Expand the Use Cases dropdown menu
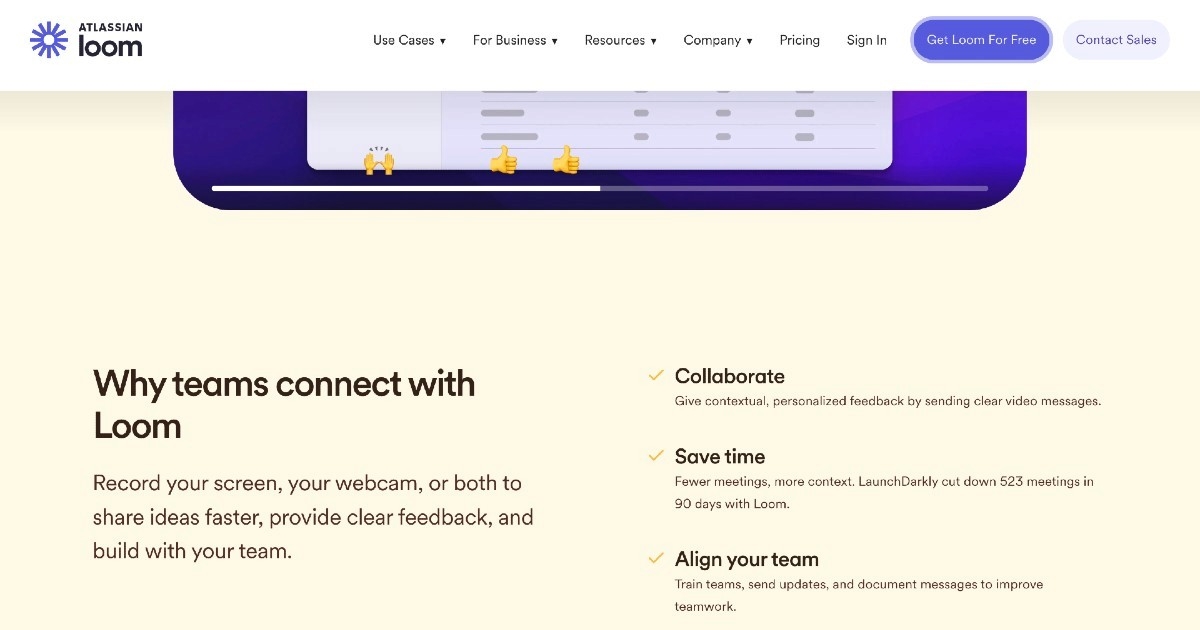 coord(409,40)
